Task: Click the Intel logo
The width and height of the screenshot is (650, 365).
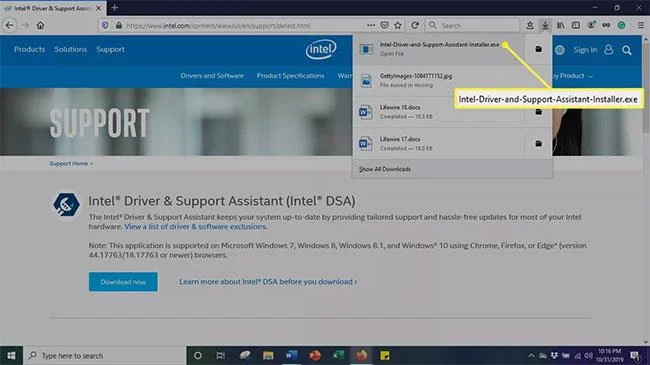Action: click(x=321, y=49)
